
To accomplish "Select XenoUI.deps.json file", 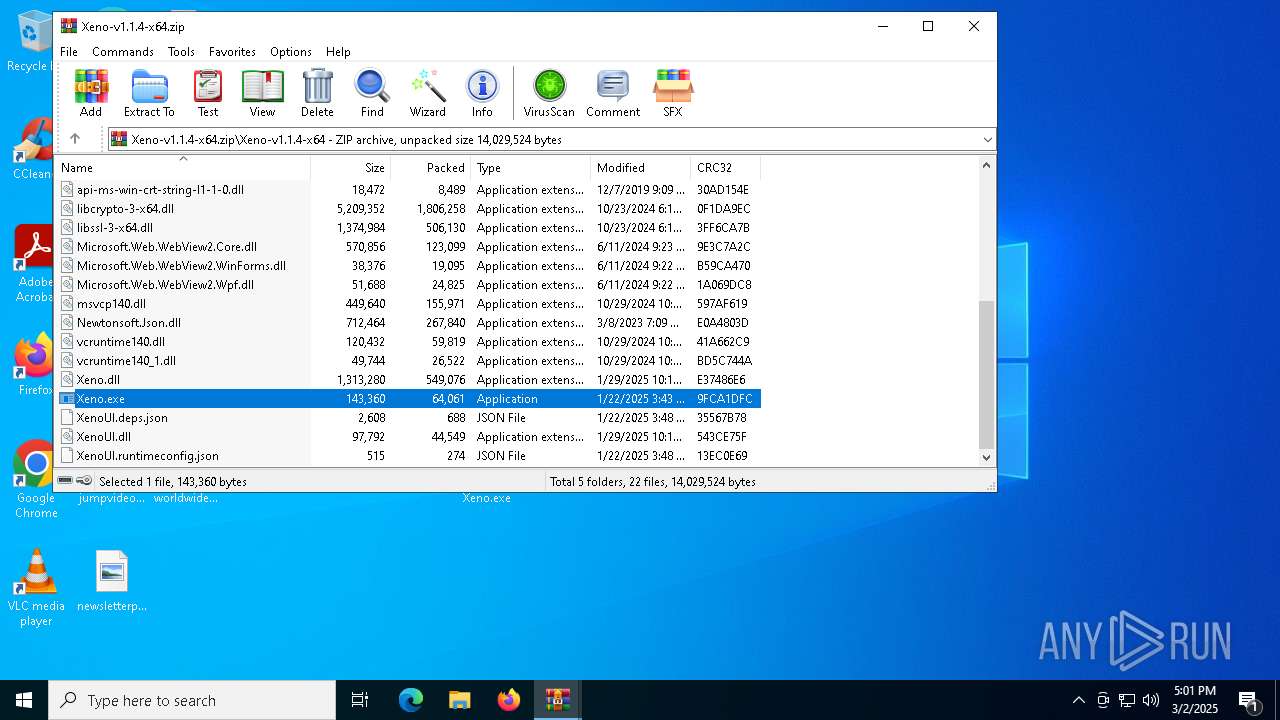I will click(122, 418).
